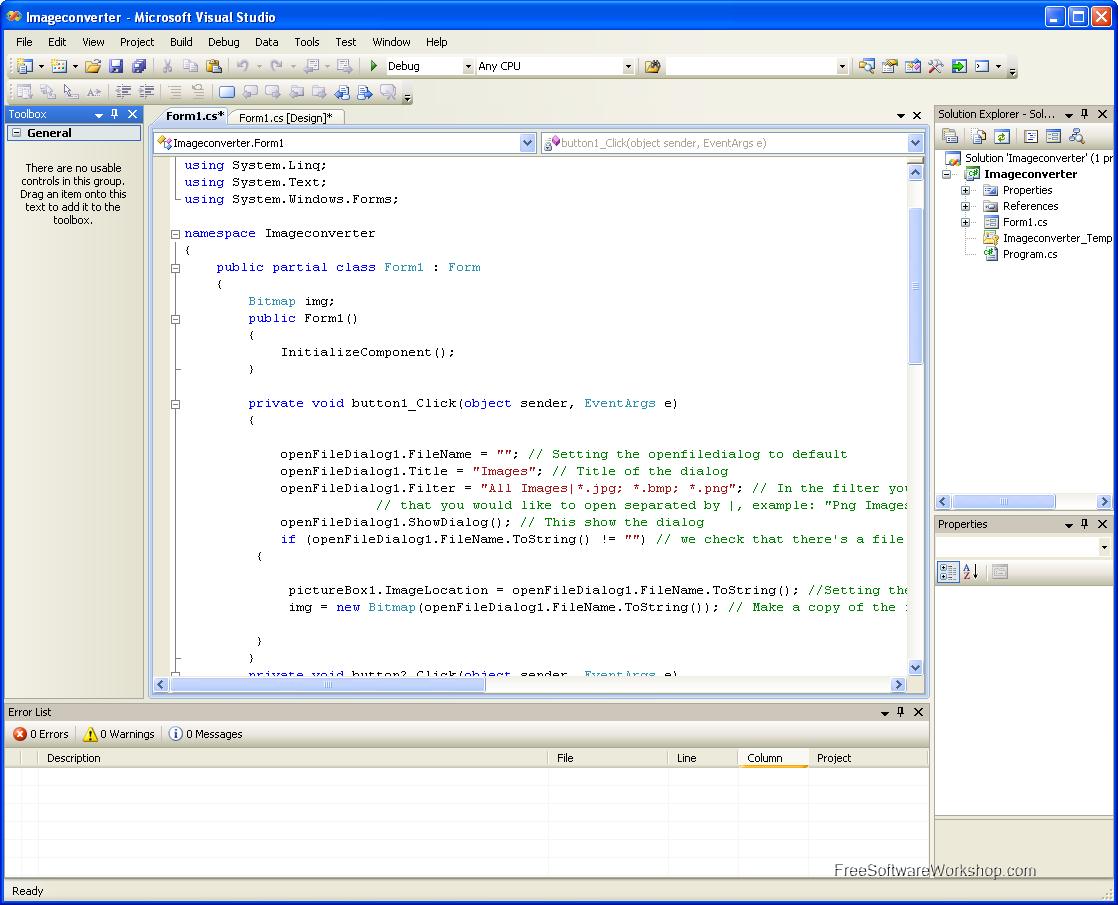Expand the References node in Solution Explorer

click(x=965, y=206)
